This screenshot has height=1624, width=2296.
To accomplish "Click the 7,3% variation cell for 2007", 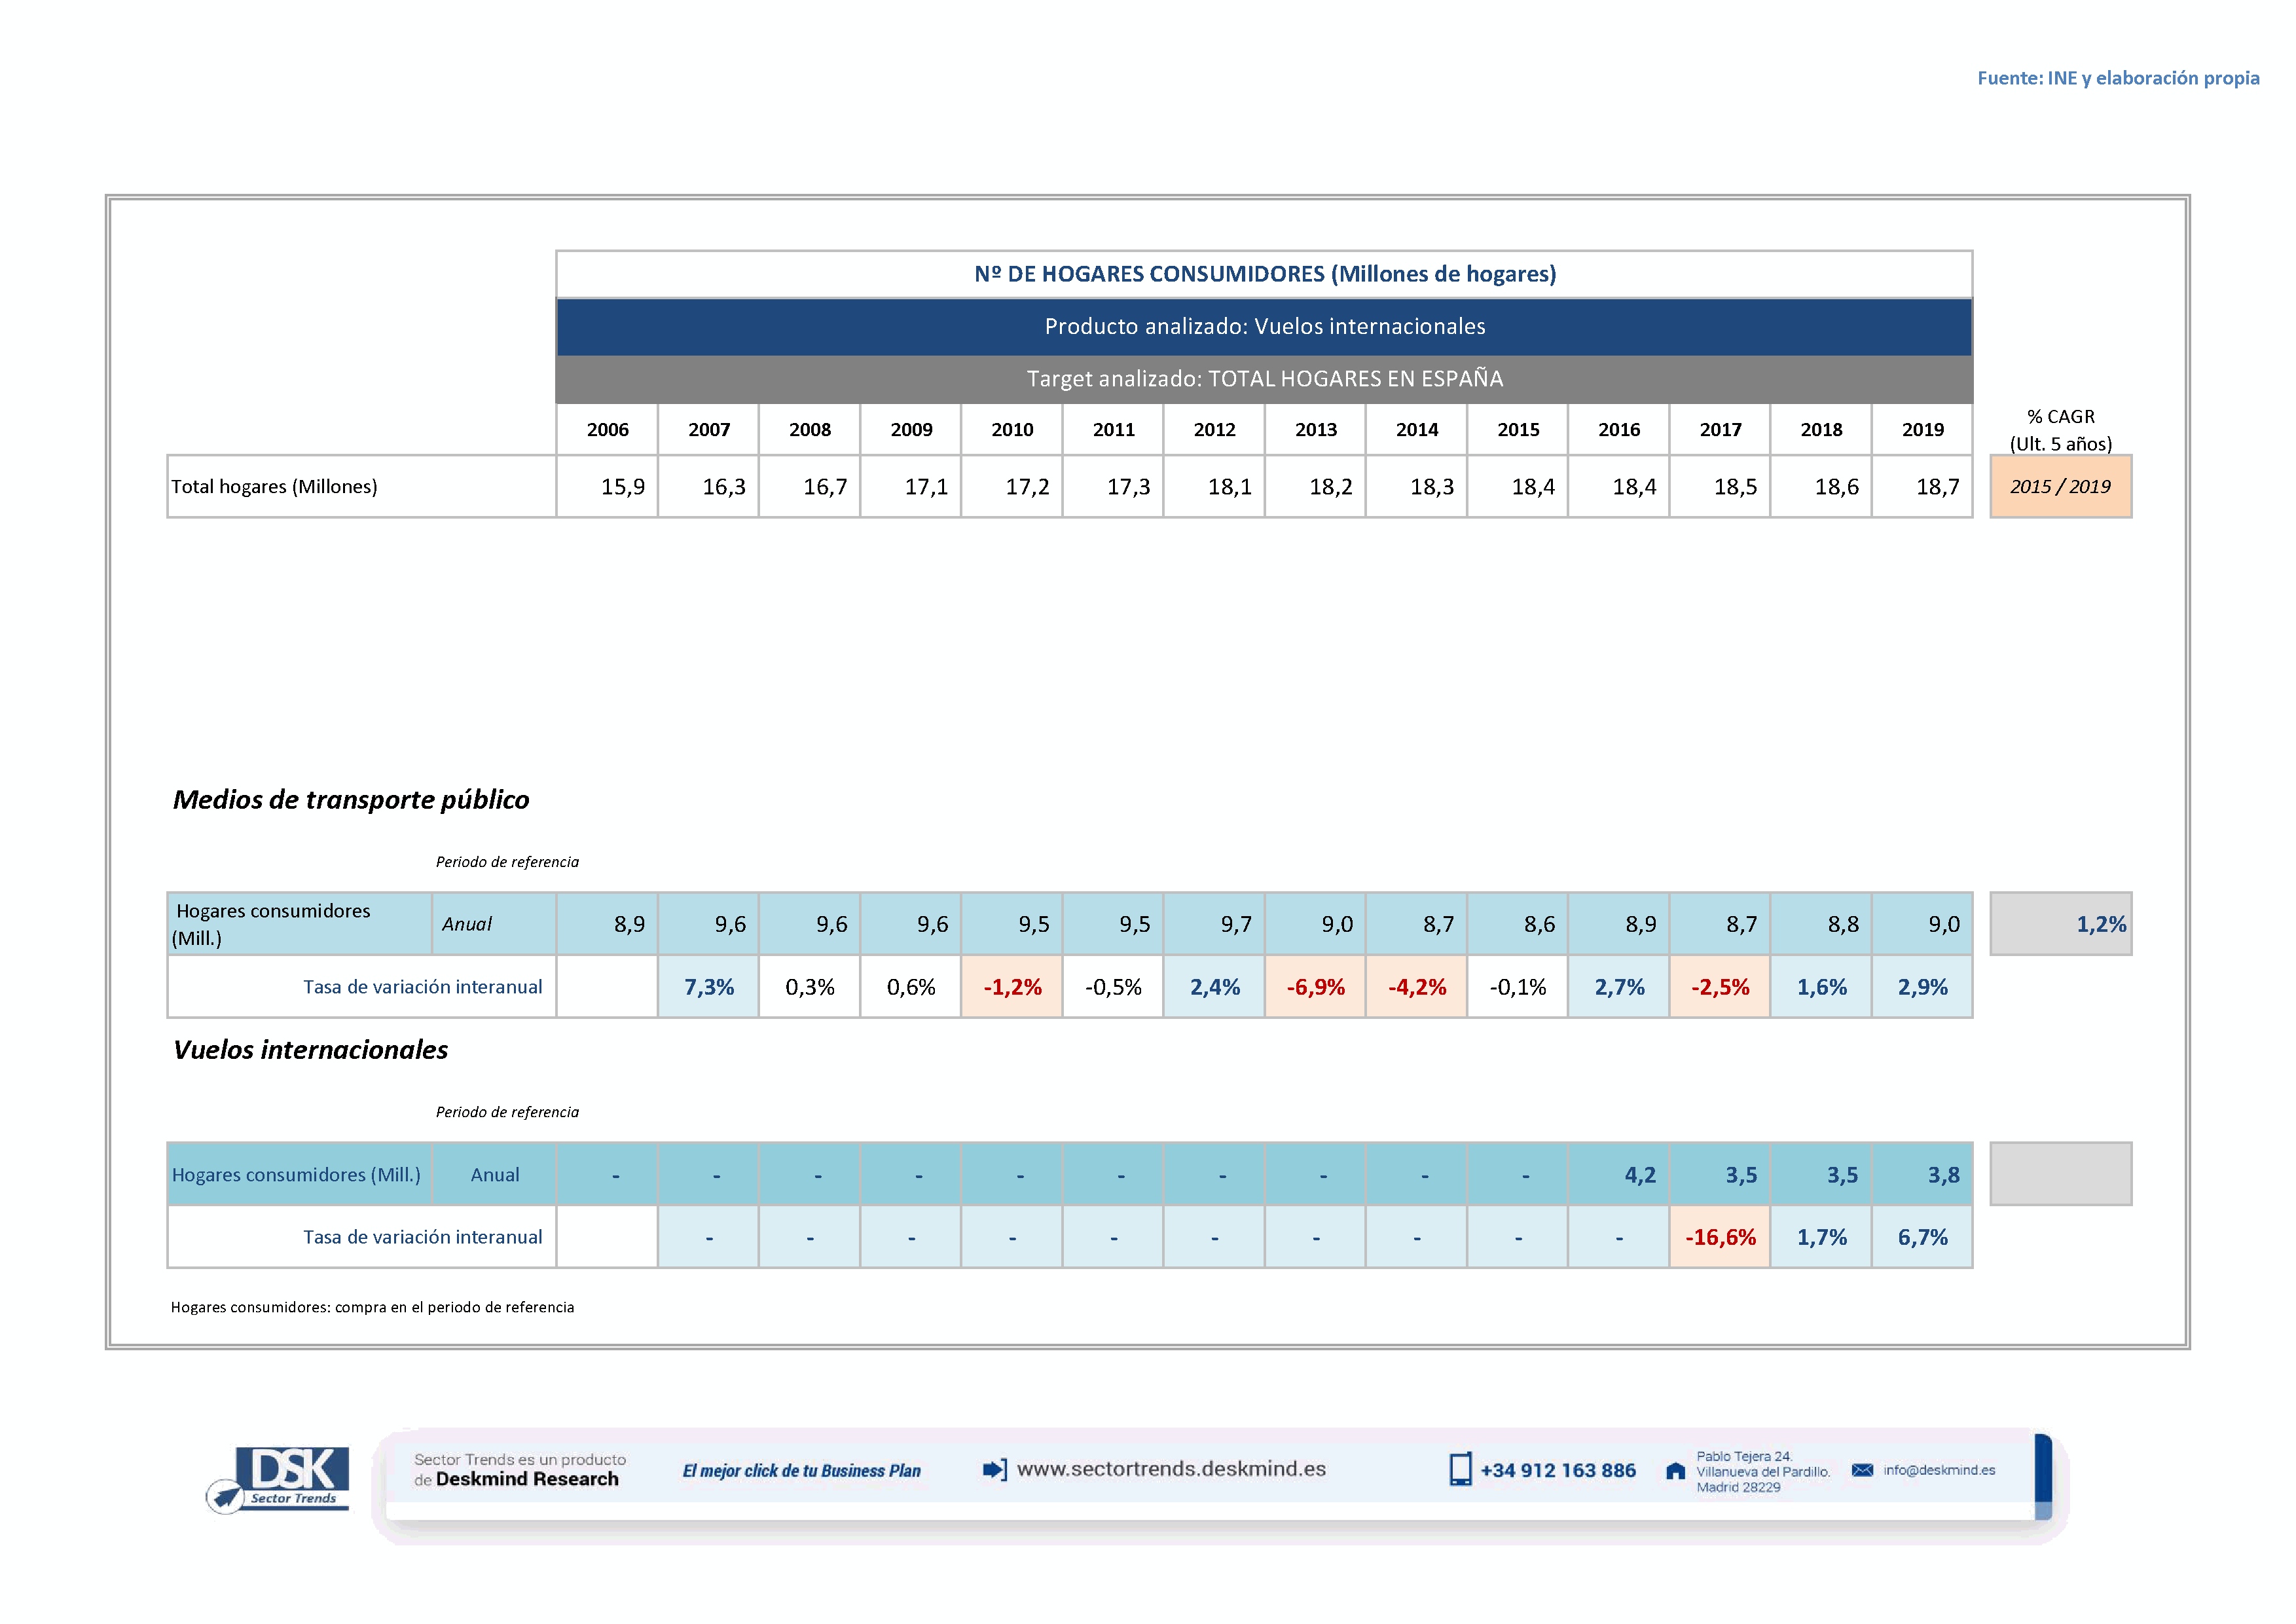I will coord(708,987).
